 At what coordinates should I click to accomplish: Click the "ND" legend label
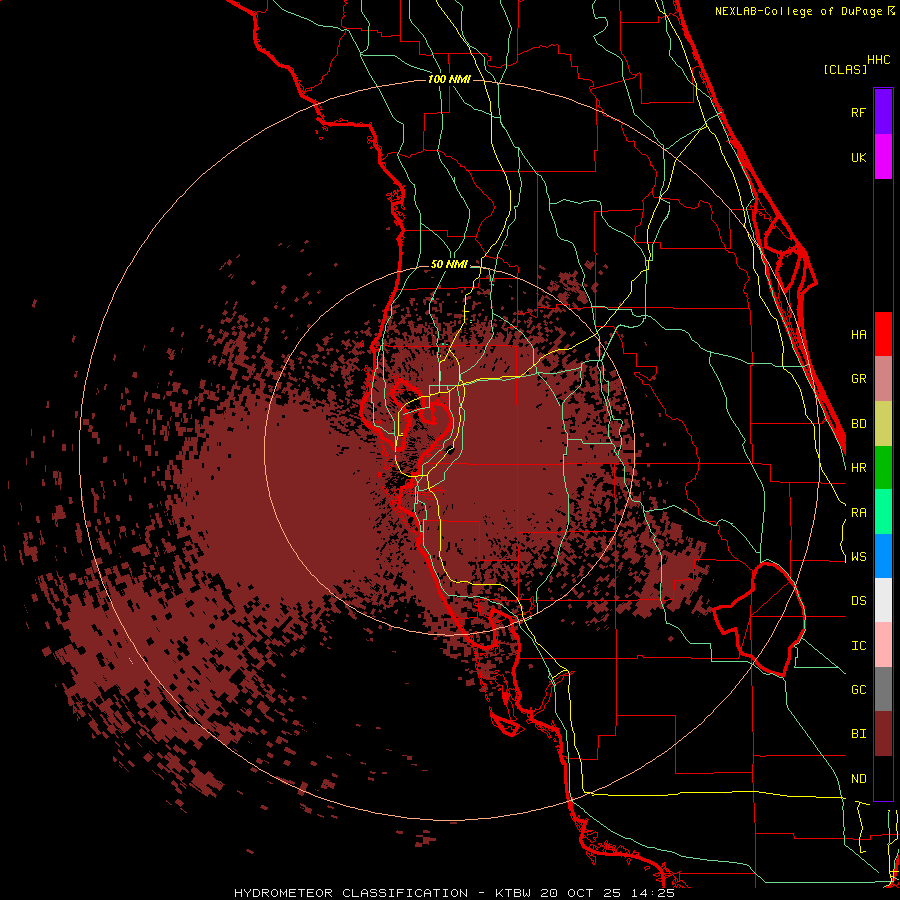click(858, 779)
